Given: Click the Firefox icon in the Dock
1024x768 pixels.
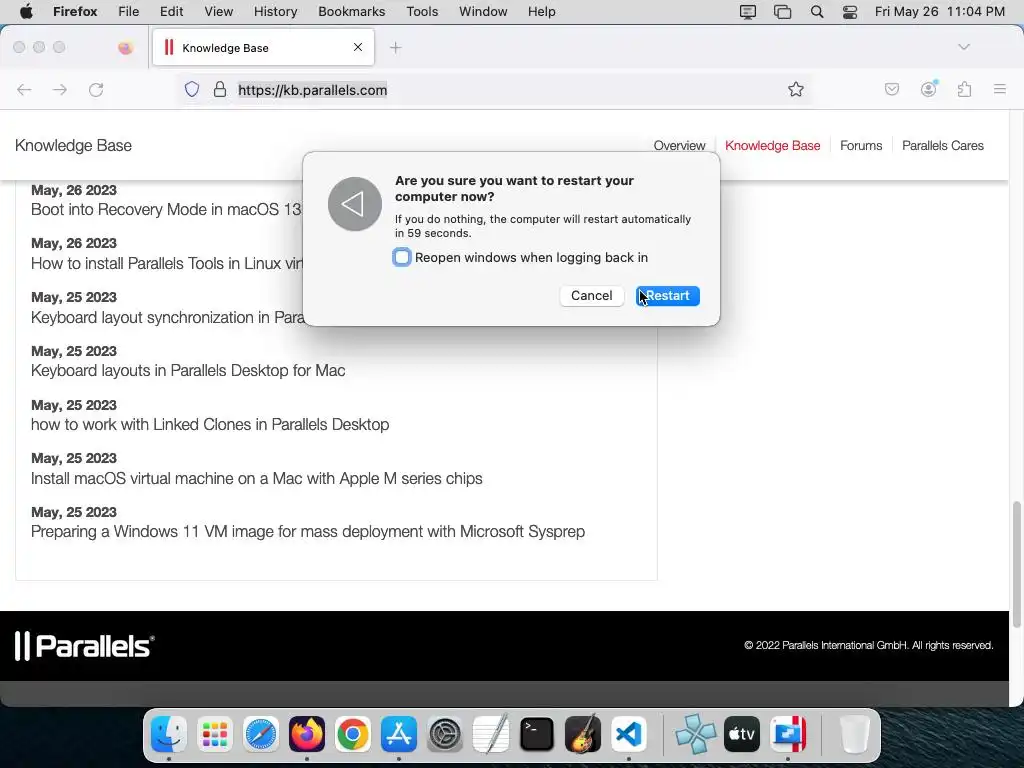Looking at the screenshot, I should pos(306,734).
